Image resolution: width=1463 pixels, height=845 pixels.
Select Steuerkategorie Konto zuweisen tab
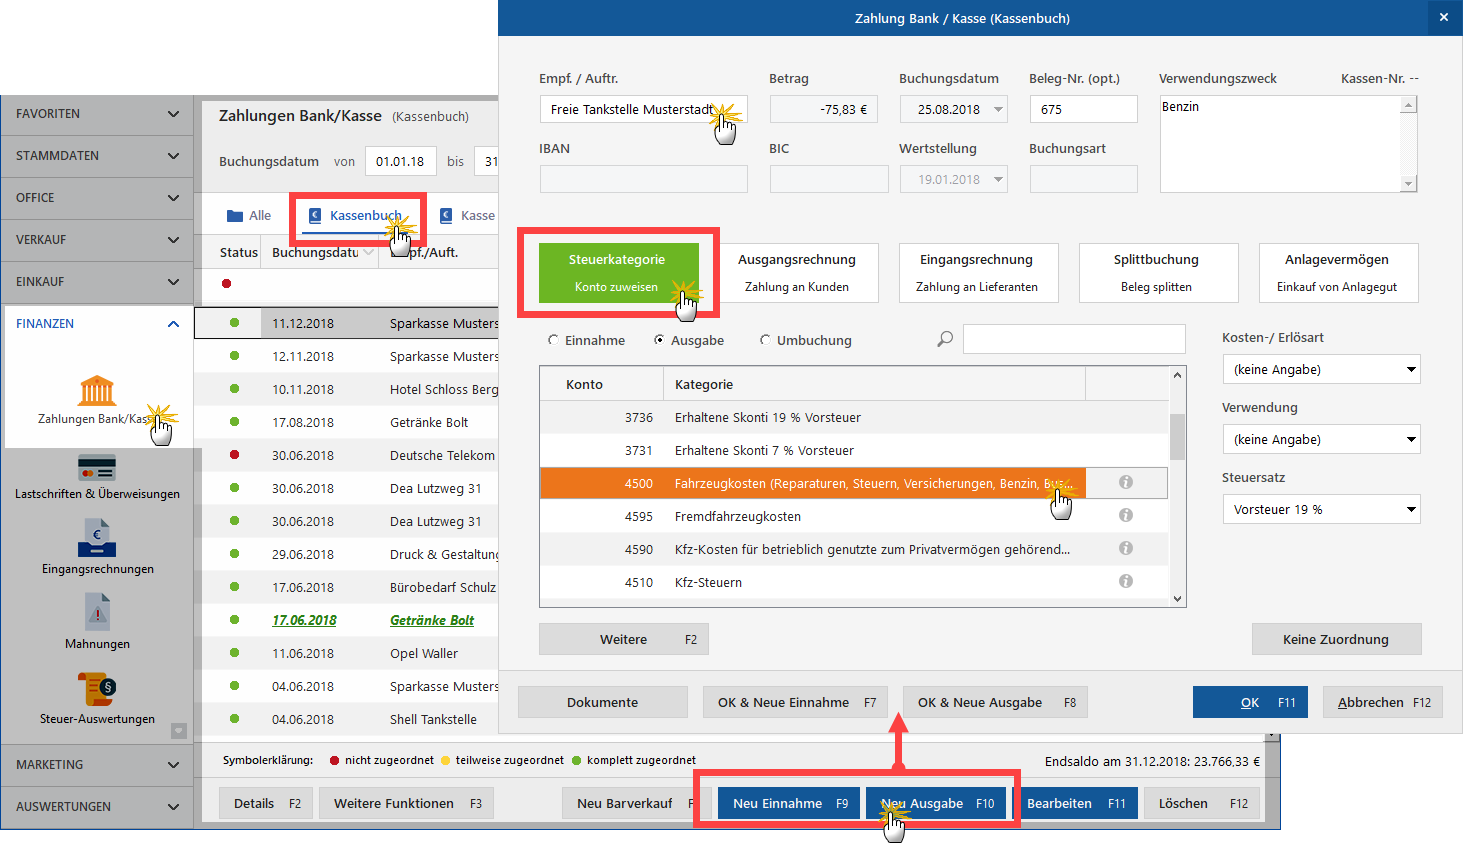click(x=617, y=273)
